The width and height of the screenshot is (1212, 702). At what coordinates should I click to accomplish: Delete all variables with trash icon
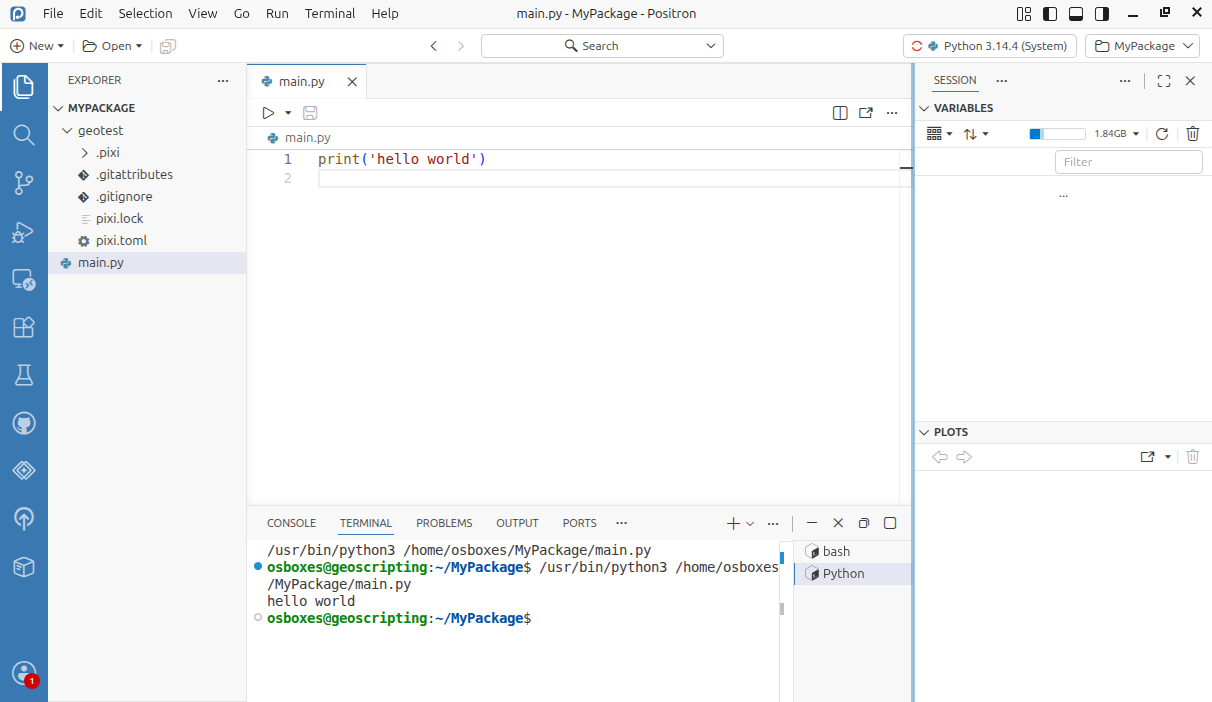[1192, 134]
